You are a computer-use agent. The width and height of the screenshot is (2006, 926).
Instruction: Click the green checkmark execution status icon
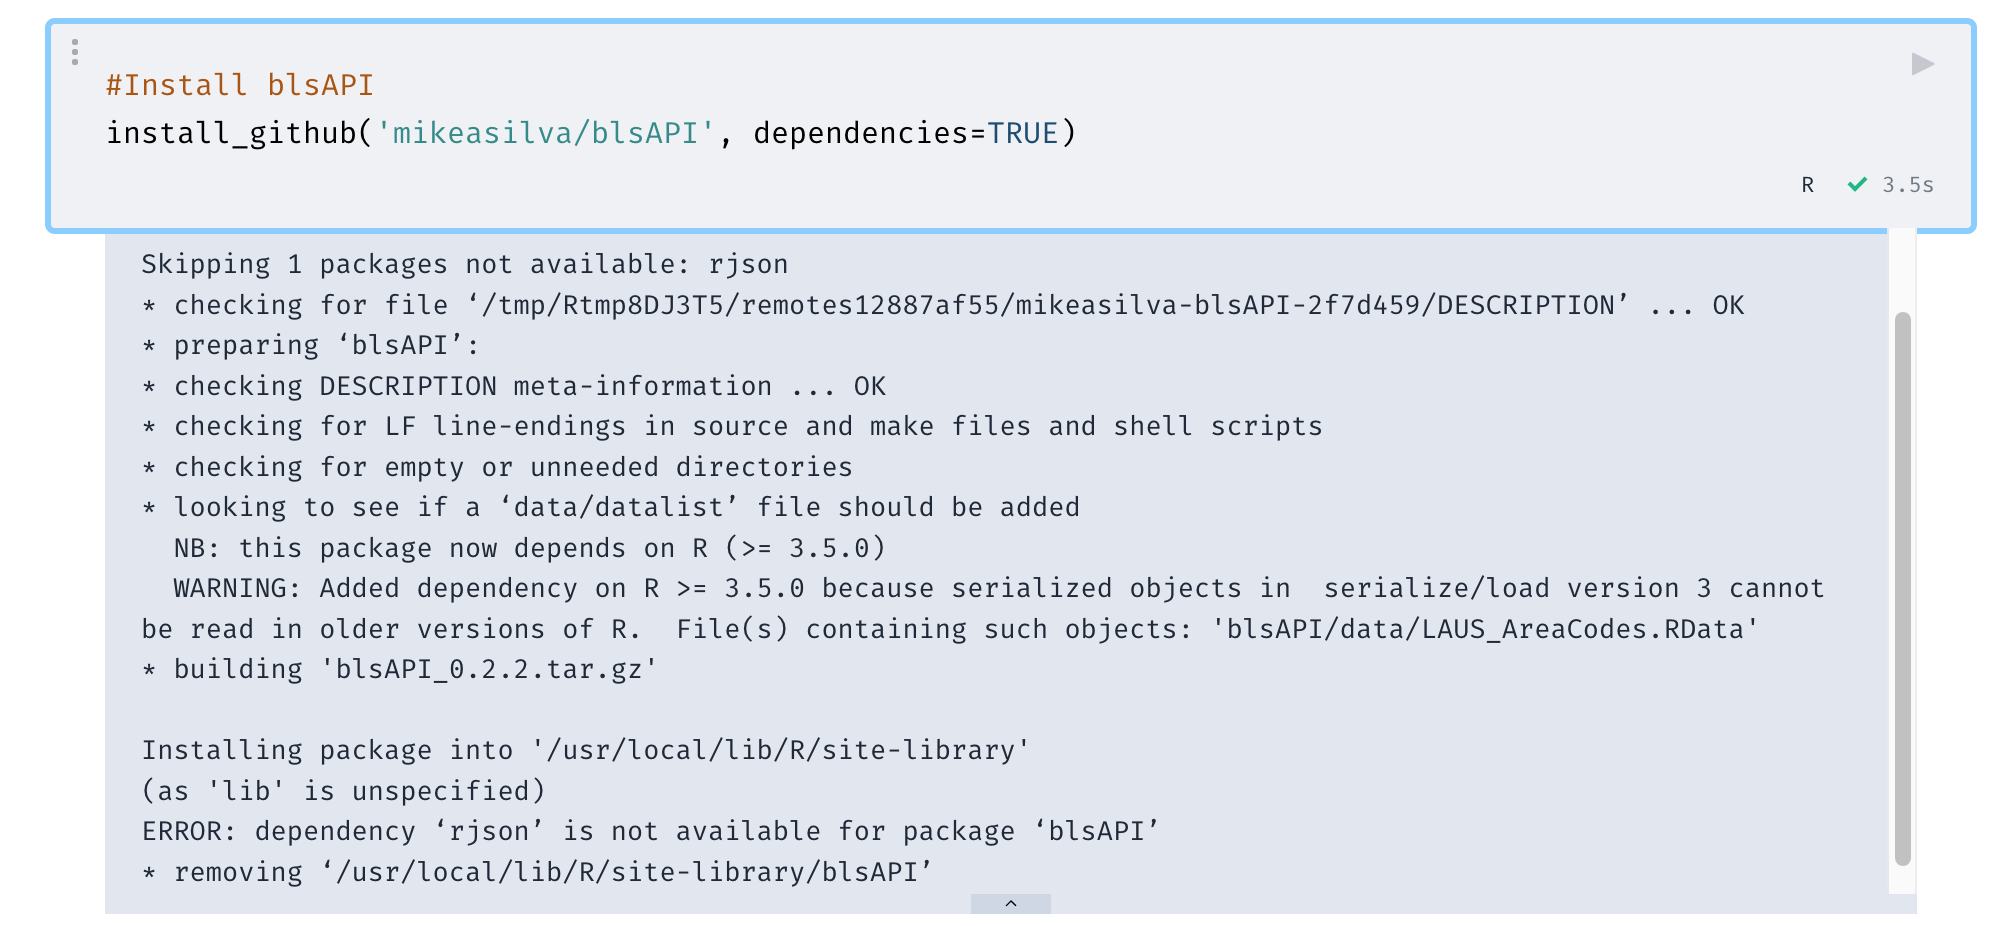pos(1857,184)
